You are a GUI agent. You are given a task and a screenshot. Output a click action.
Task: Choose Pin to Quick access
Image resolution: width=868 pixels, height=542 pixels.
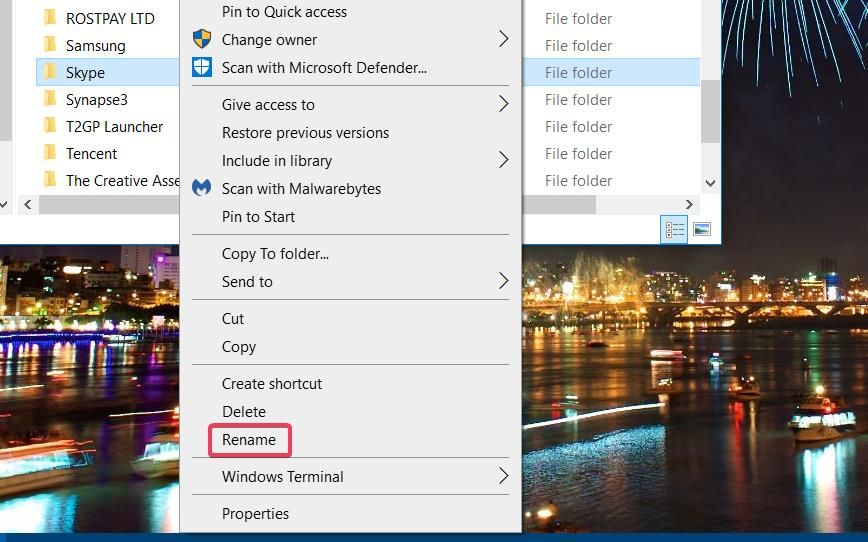[x=284, y=12]
